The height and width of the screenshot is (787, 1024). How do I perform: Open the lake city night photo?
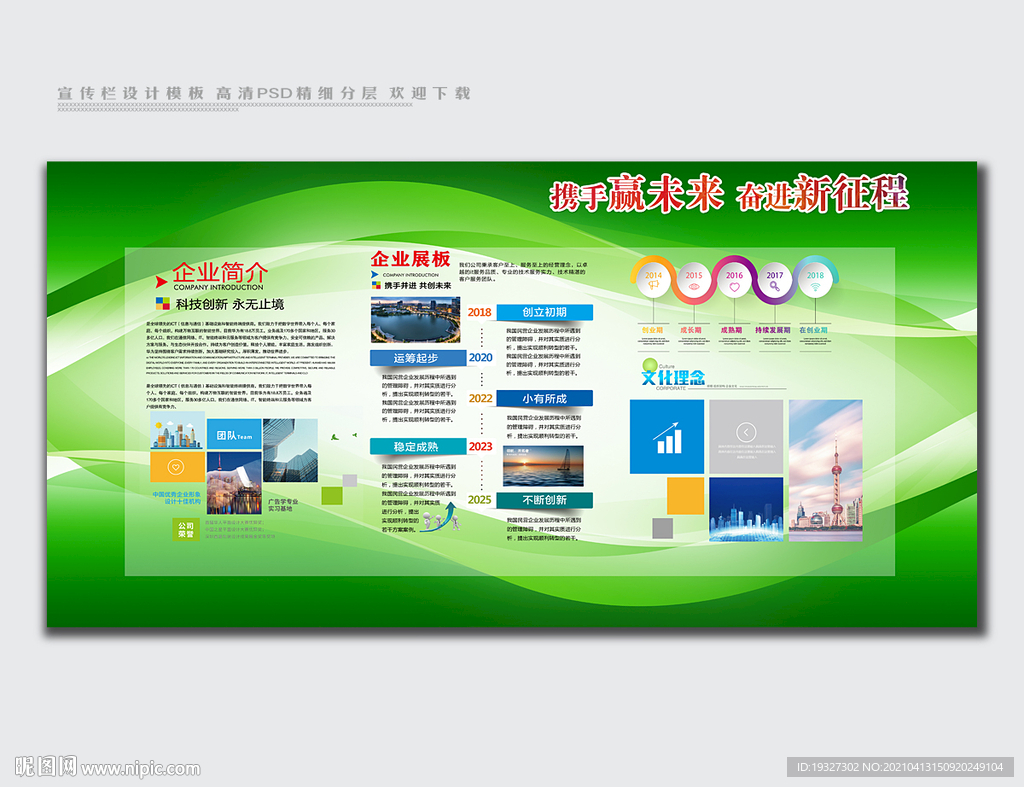click(415, 320)
